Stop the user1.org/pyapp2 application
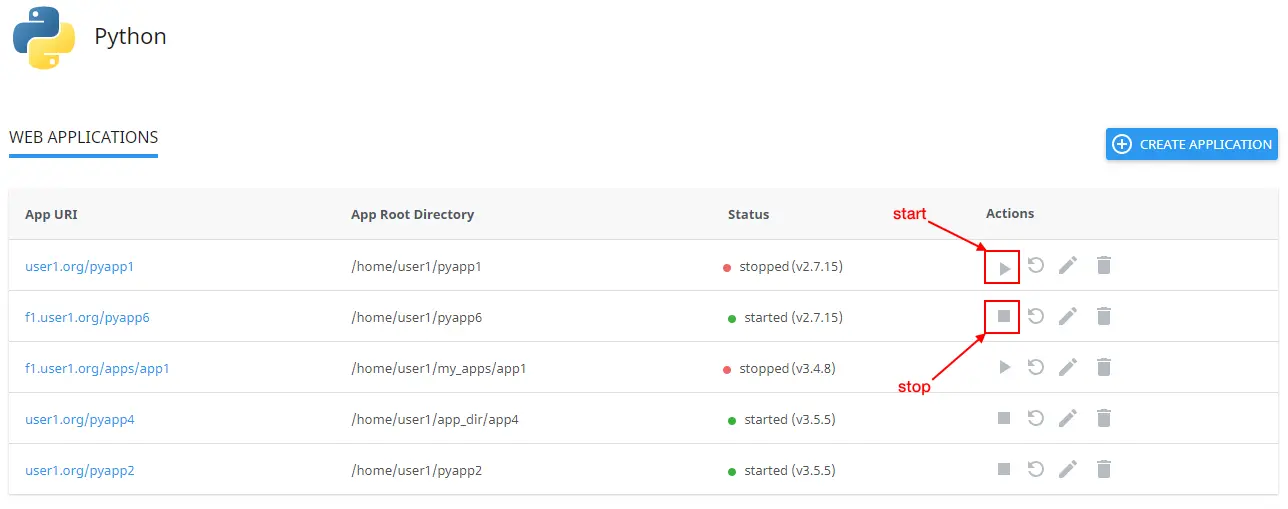This screenshot has width=1288, height=509. pyautogui.click(x=1004, y=469)
